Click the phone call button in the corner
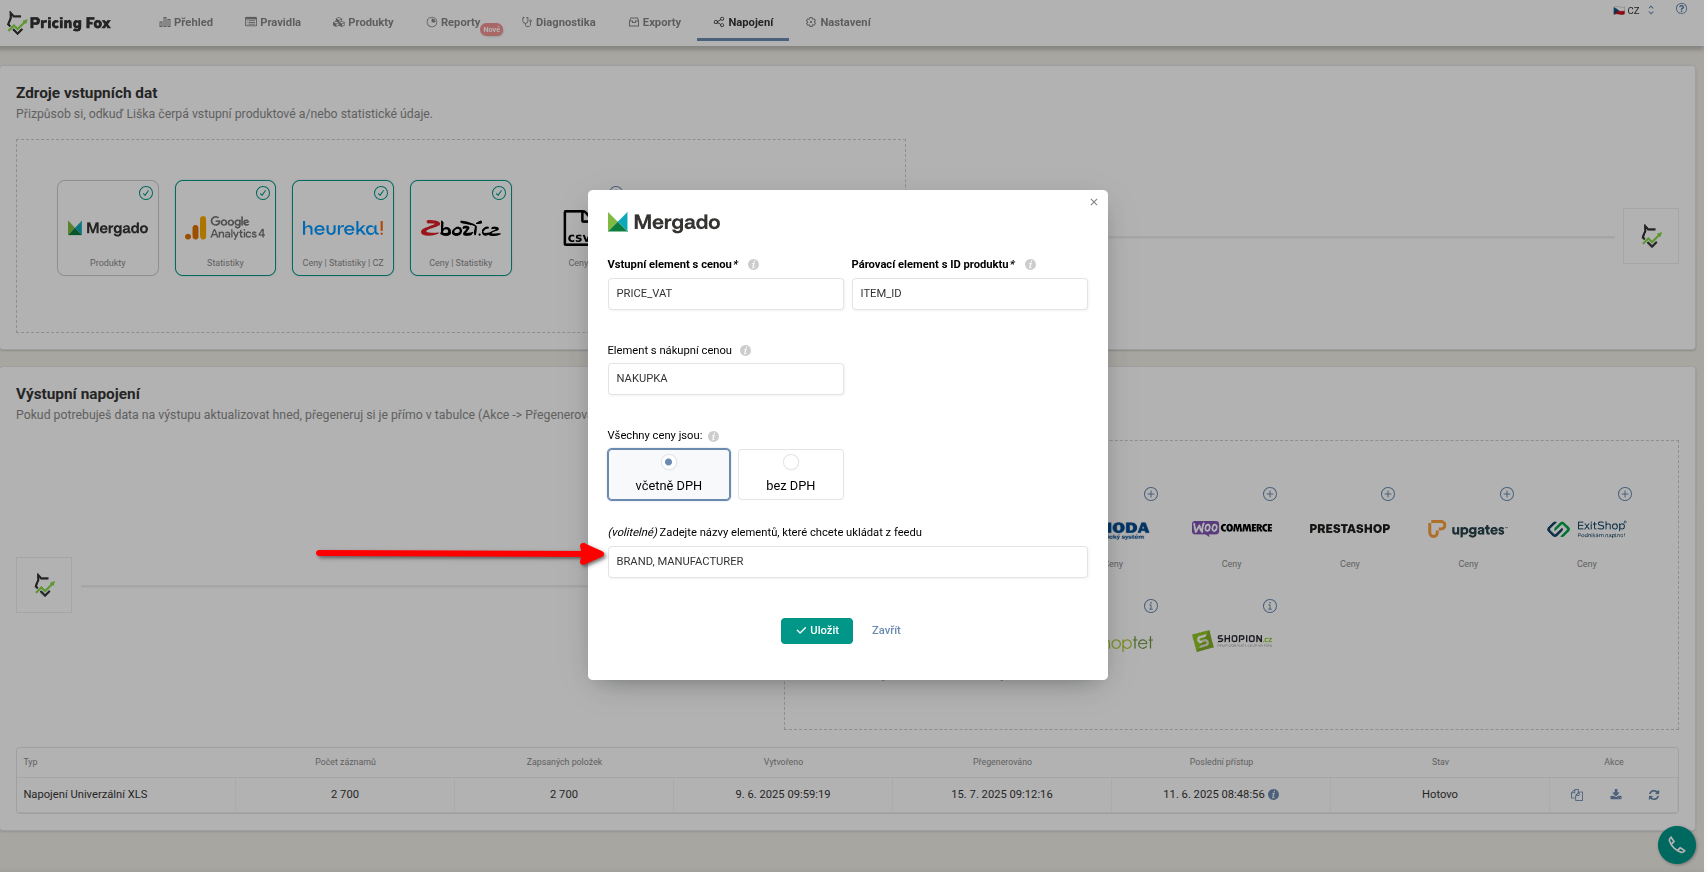 pos(1676,845)
